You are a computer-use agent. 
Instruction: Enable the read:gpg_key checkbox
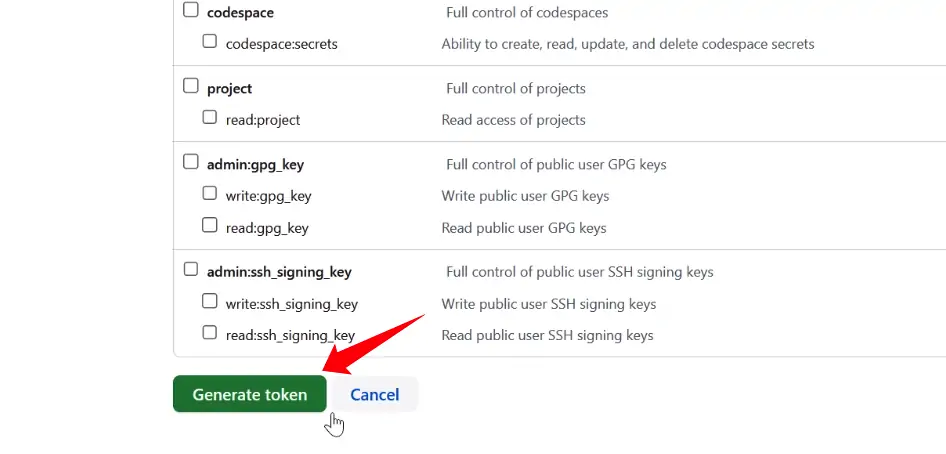210,226
